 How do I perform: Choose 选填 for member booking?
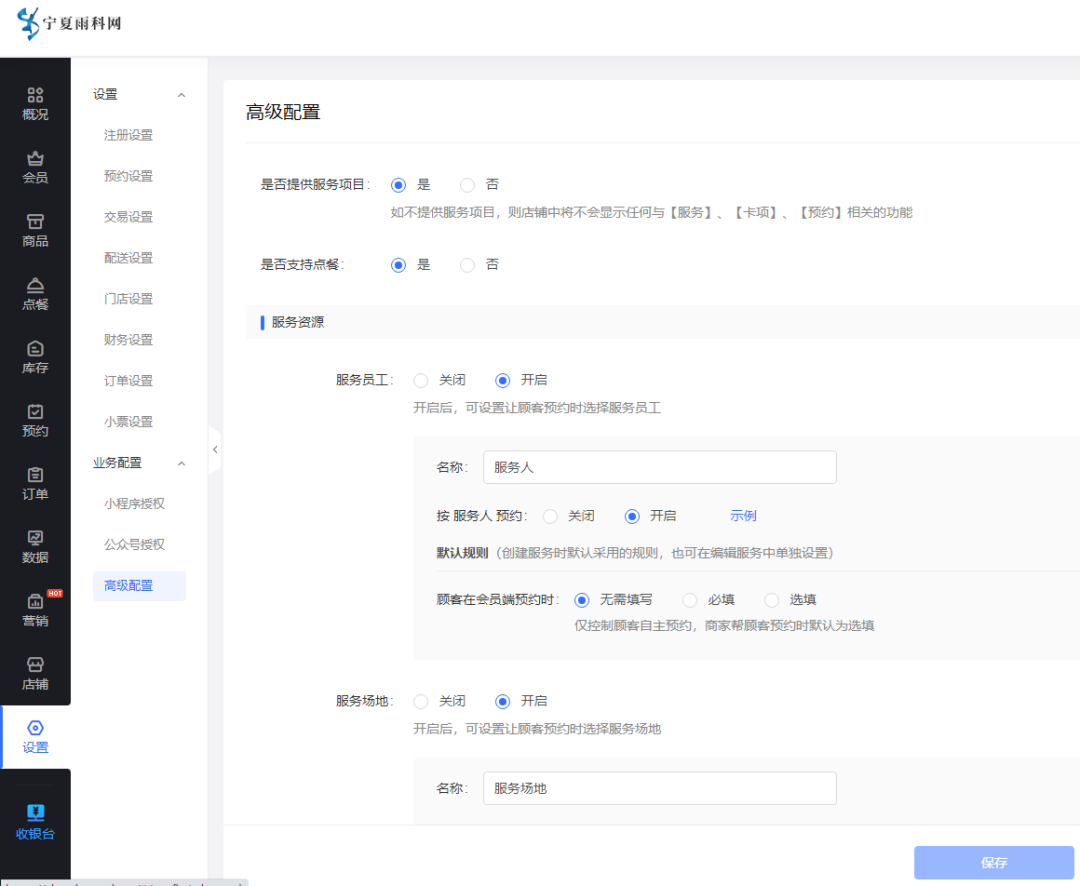(772, 600)
